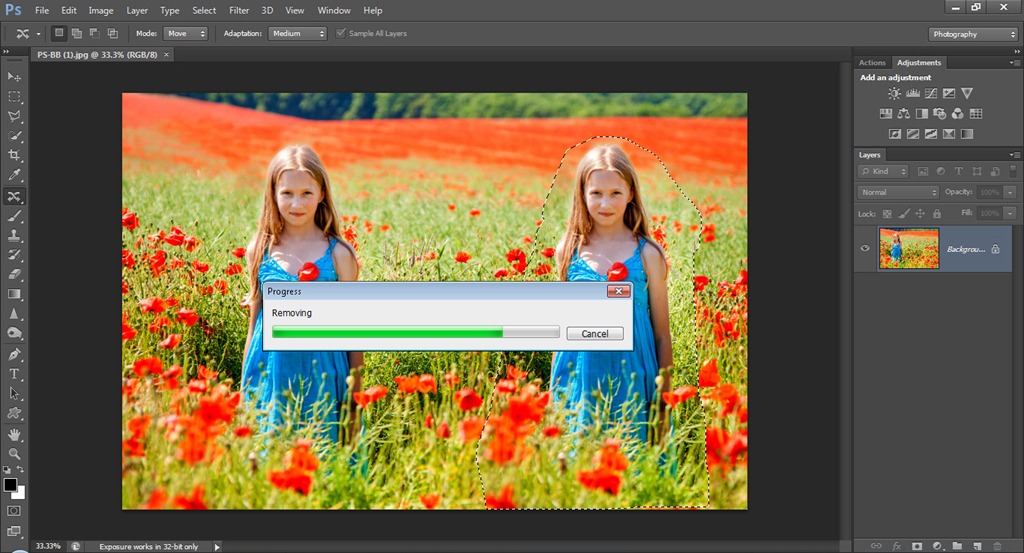Open the layer Kind filter dropdown
The width and height of the screenshot is (1024, 553).
tap(883, 171)
